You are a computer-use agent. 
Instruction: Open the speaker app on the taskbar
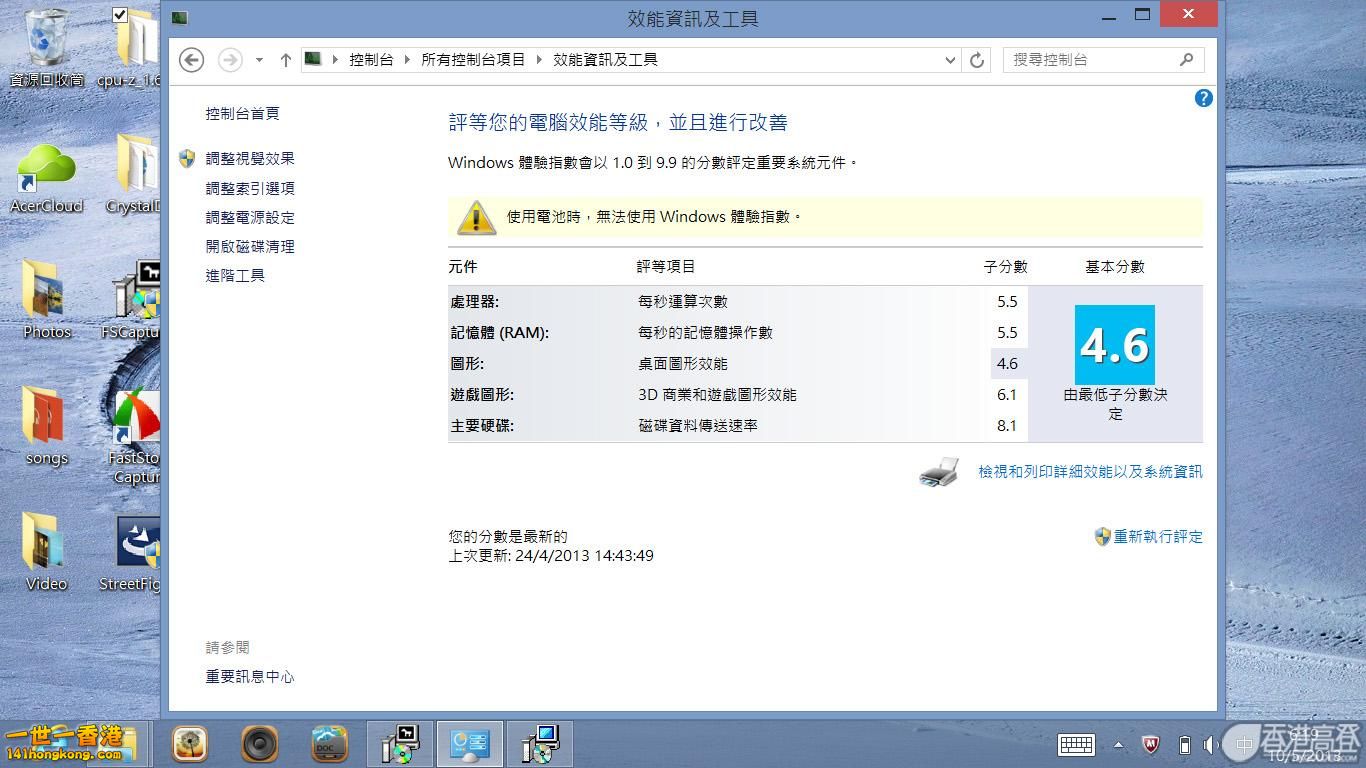259,744
